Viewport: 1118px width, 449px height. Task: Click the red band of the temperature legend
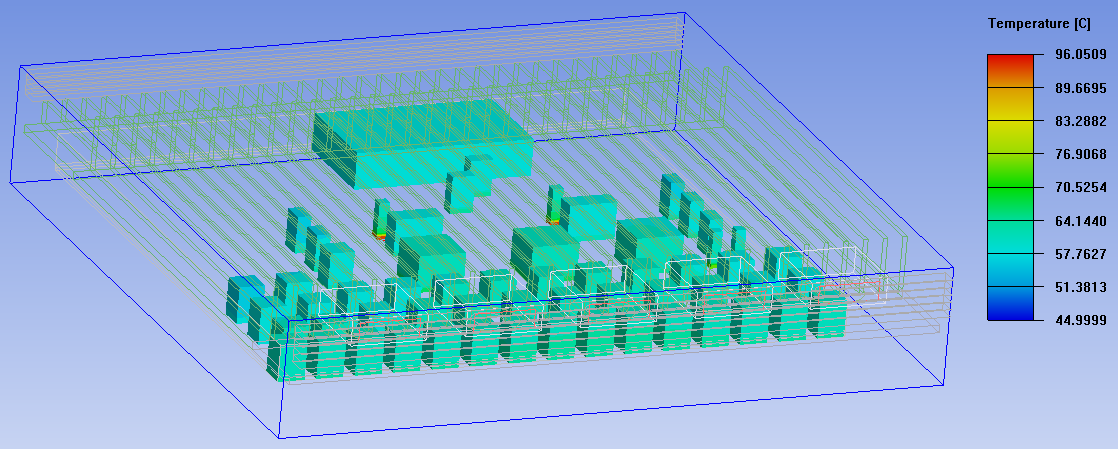[x=1010, y=70]
